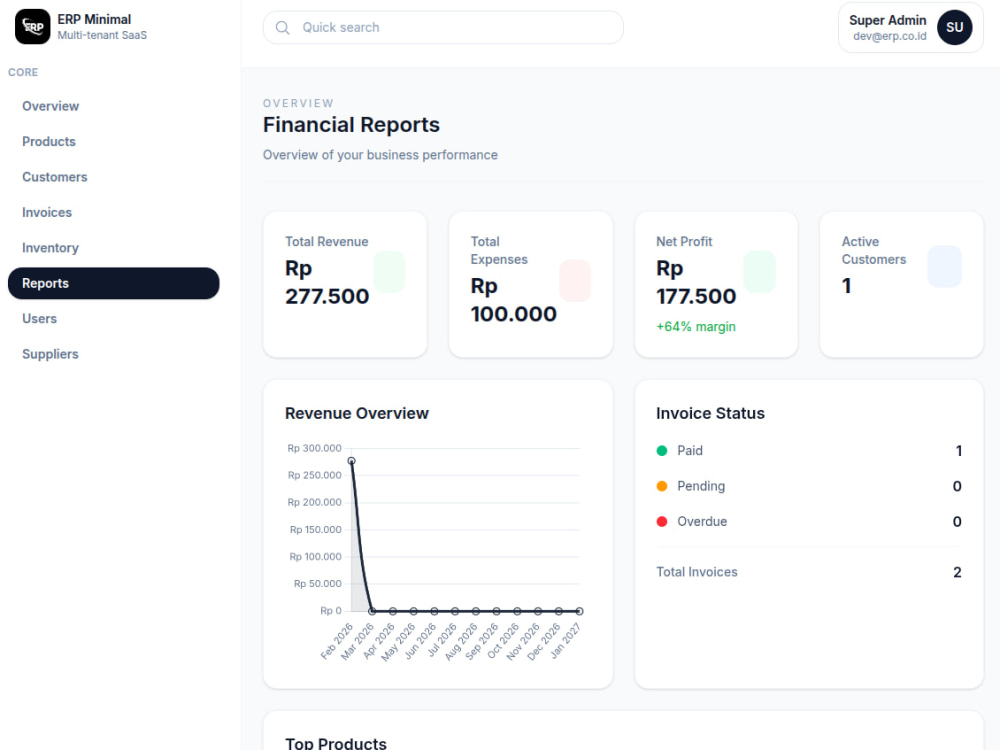
Task: Click the OVERVIEW breadcrumb label
Action: pyautogui.click(x=298, y=103)
